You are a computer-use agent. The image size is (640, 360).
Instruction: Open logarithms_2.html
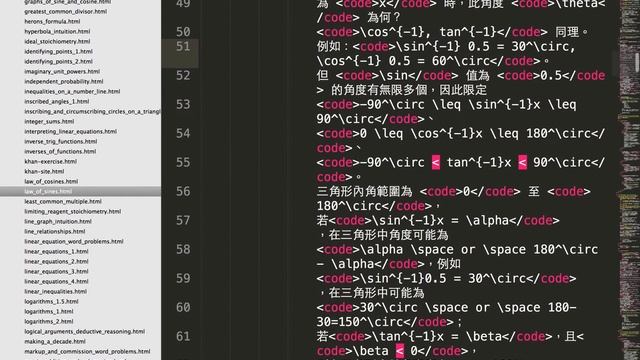[x=49, y=321]
